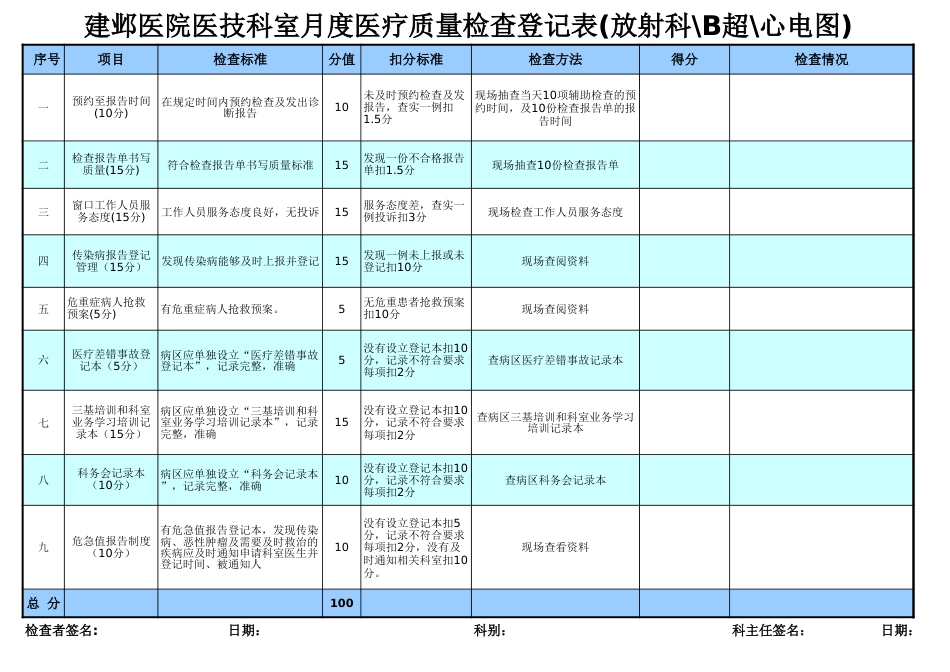The width and height of the screenshot is (950, 672).
Task: Select the 序号 header cell
Action: [x=44, y=59]
